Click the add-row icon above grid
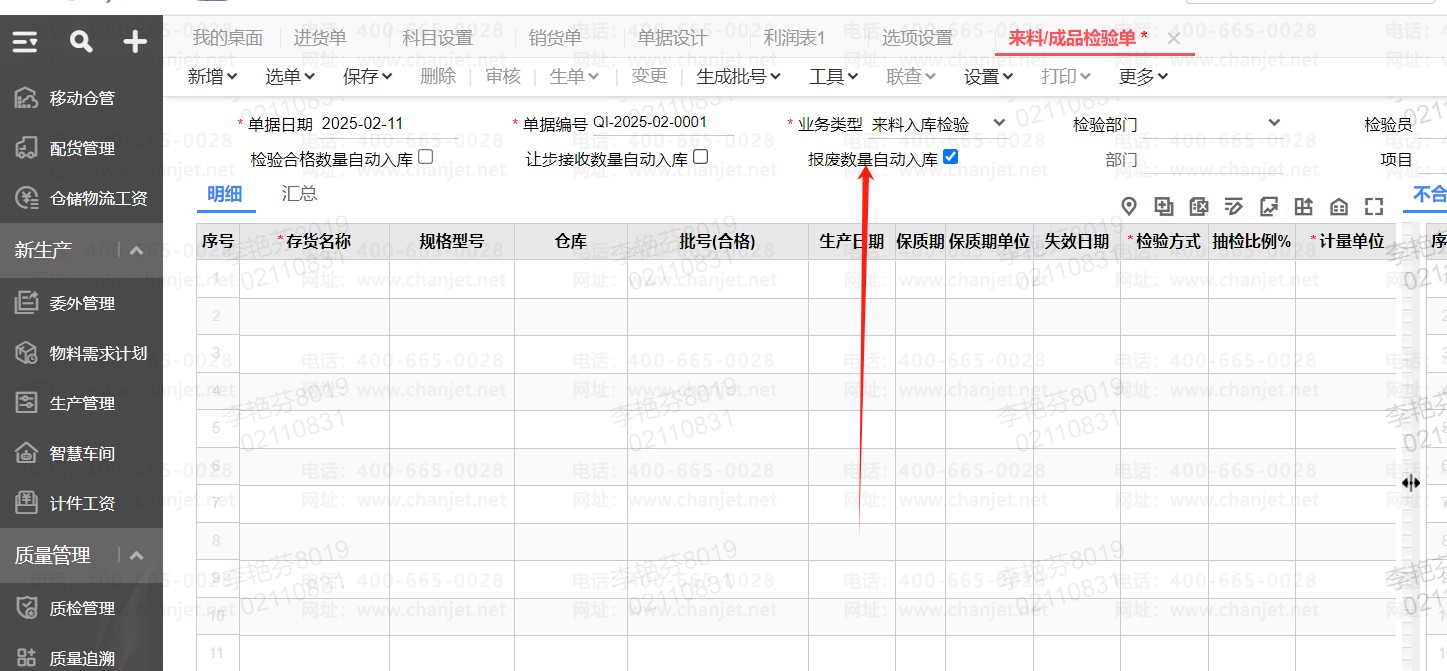This screenshot has height=671, width=1447. point(1164,207)
